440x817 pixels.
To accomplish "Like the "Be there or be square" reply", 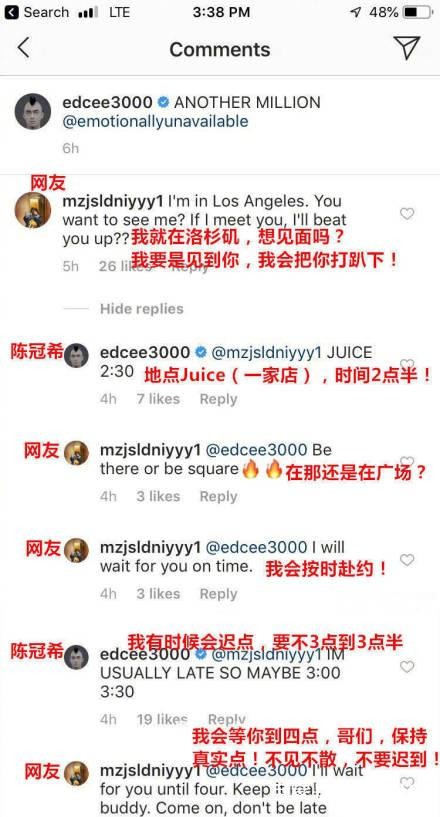I will pyautogui.click(x=407, y=462).
